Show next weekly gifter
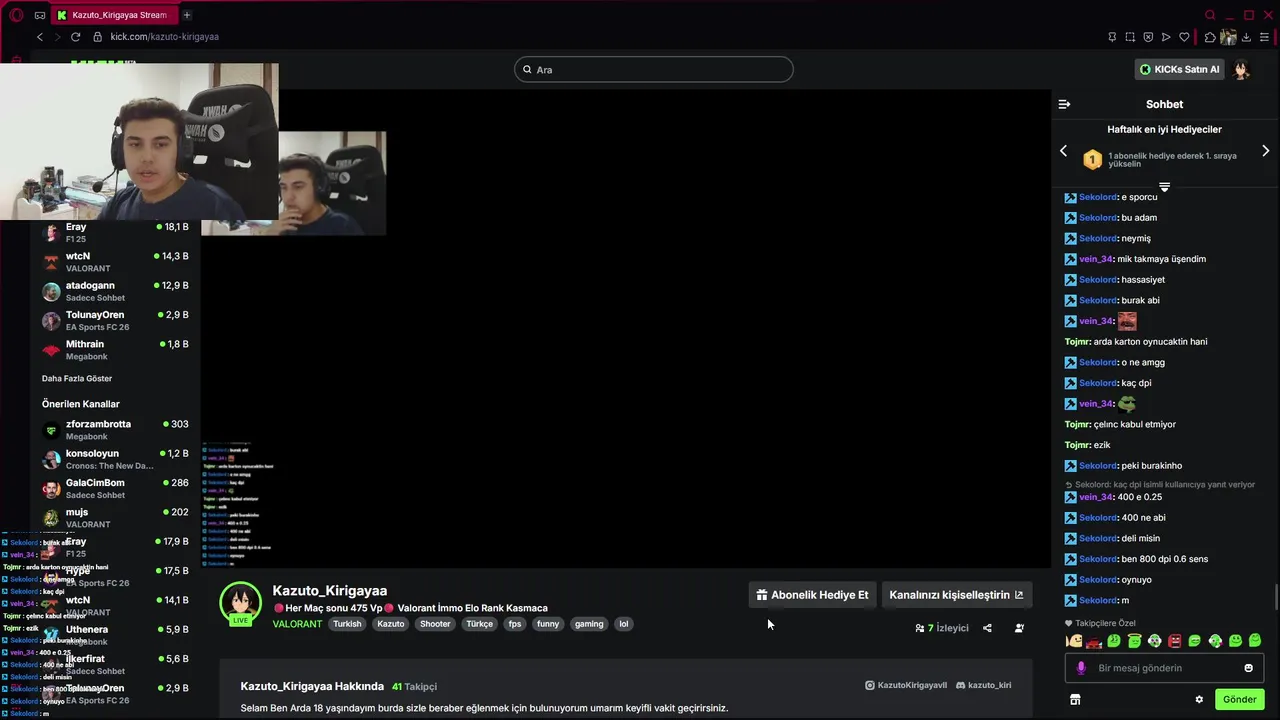Image resolution: width=1280 pixels, height=720 pixels. click(1265, 151)
